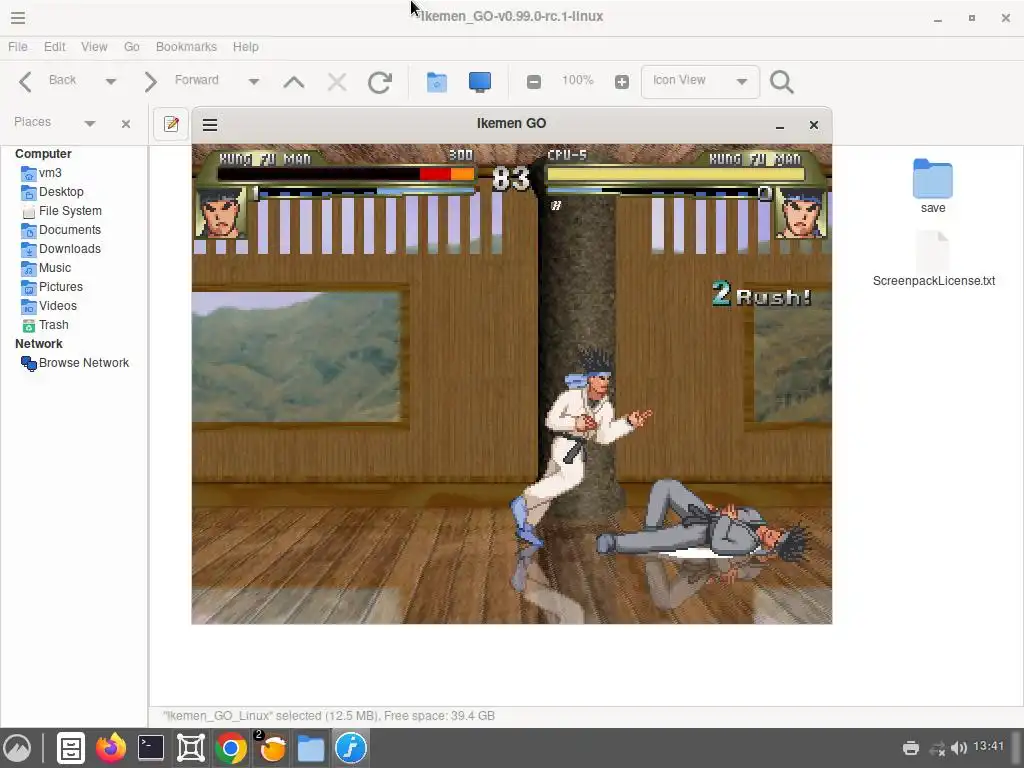Image resolution: width=1024 pixels, height=768 pixels.
Task: Open the network tray icon
Action: 938,748
